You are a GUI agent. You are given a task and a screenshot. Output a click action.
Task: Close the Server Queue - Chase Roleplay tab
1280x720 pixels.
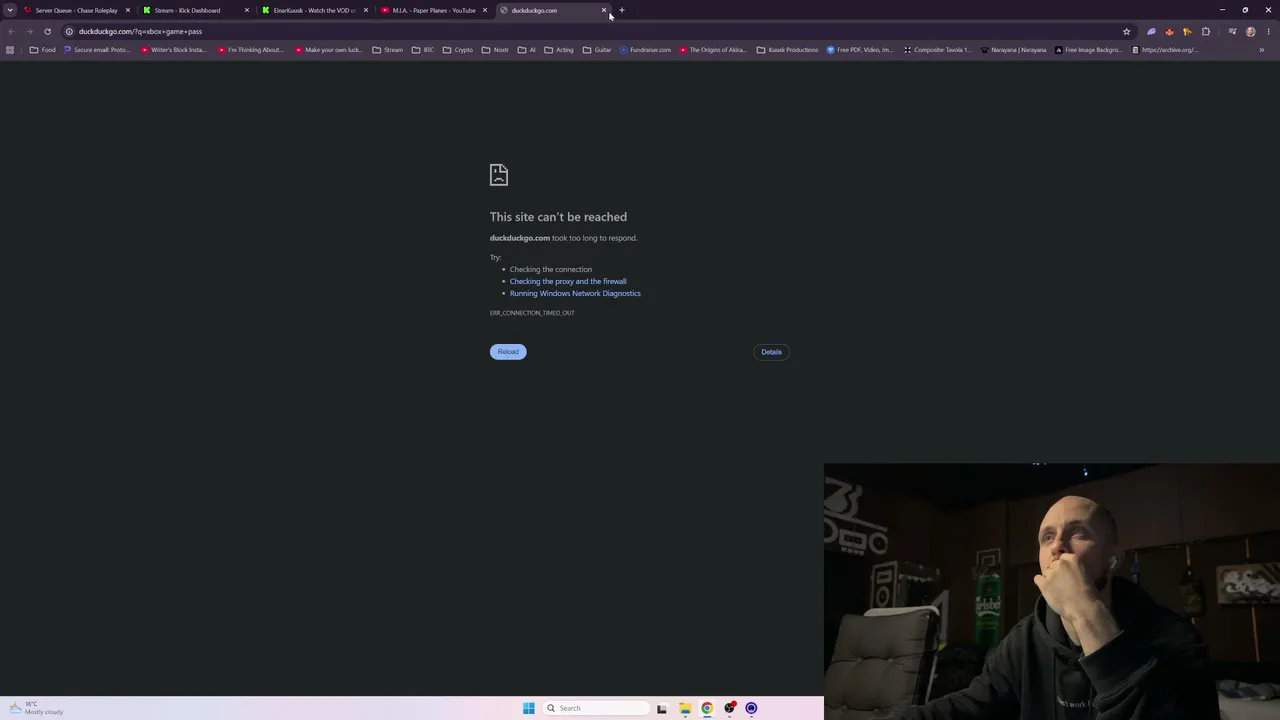[128, 10]
